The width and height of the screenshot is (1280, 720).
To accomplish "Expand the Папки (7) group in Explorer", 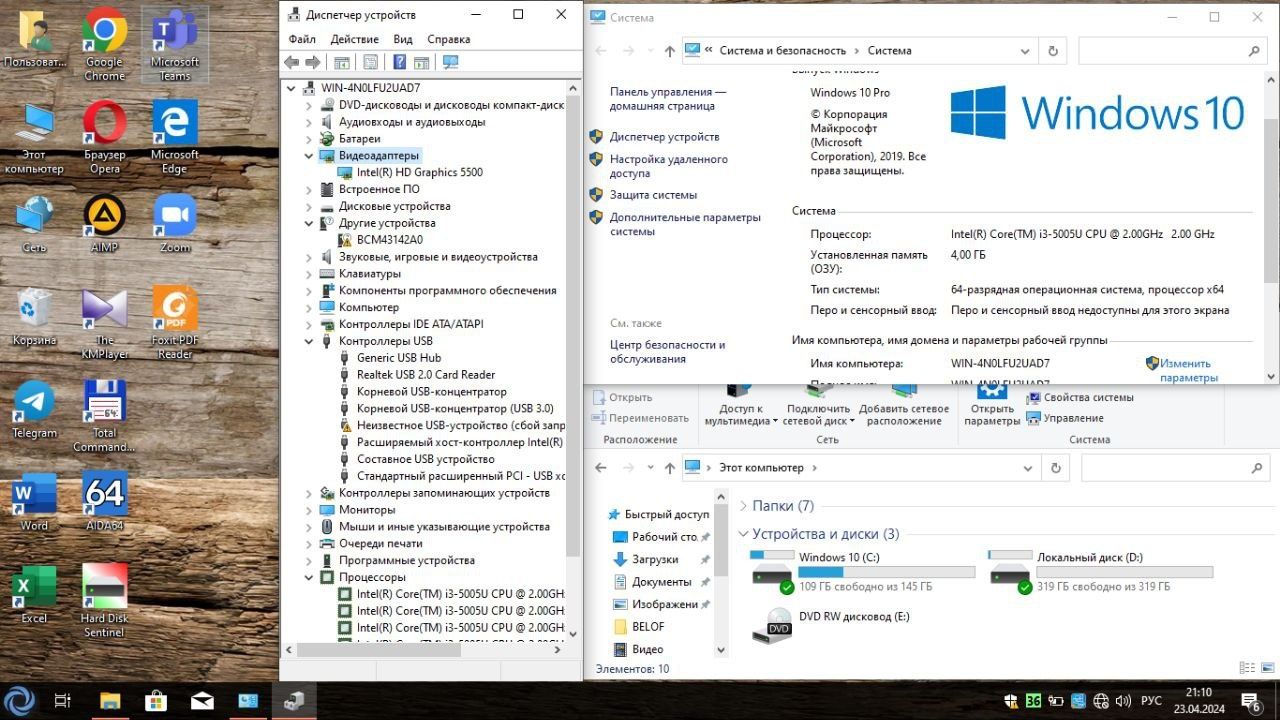I will pyautogui.click(x=743, y=506).
